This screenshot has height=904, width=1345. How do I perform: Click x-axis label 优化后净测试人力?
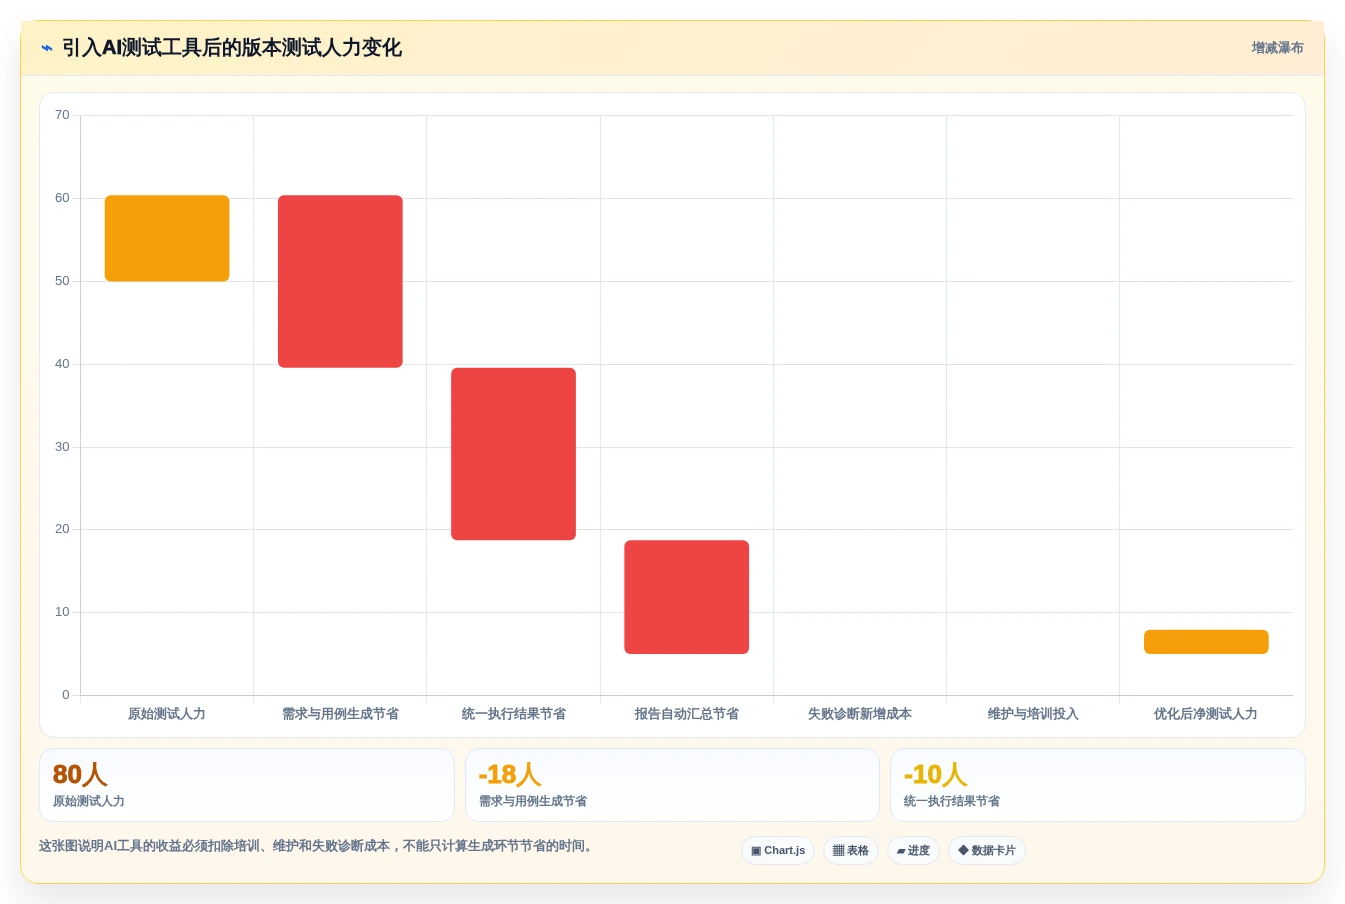pyautogui.click(x=1206, y=714)
